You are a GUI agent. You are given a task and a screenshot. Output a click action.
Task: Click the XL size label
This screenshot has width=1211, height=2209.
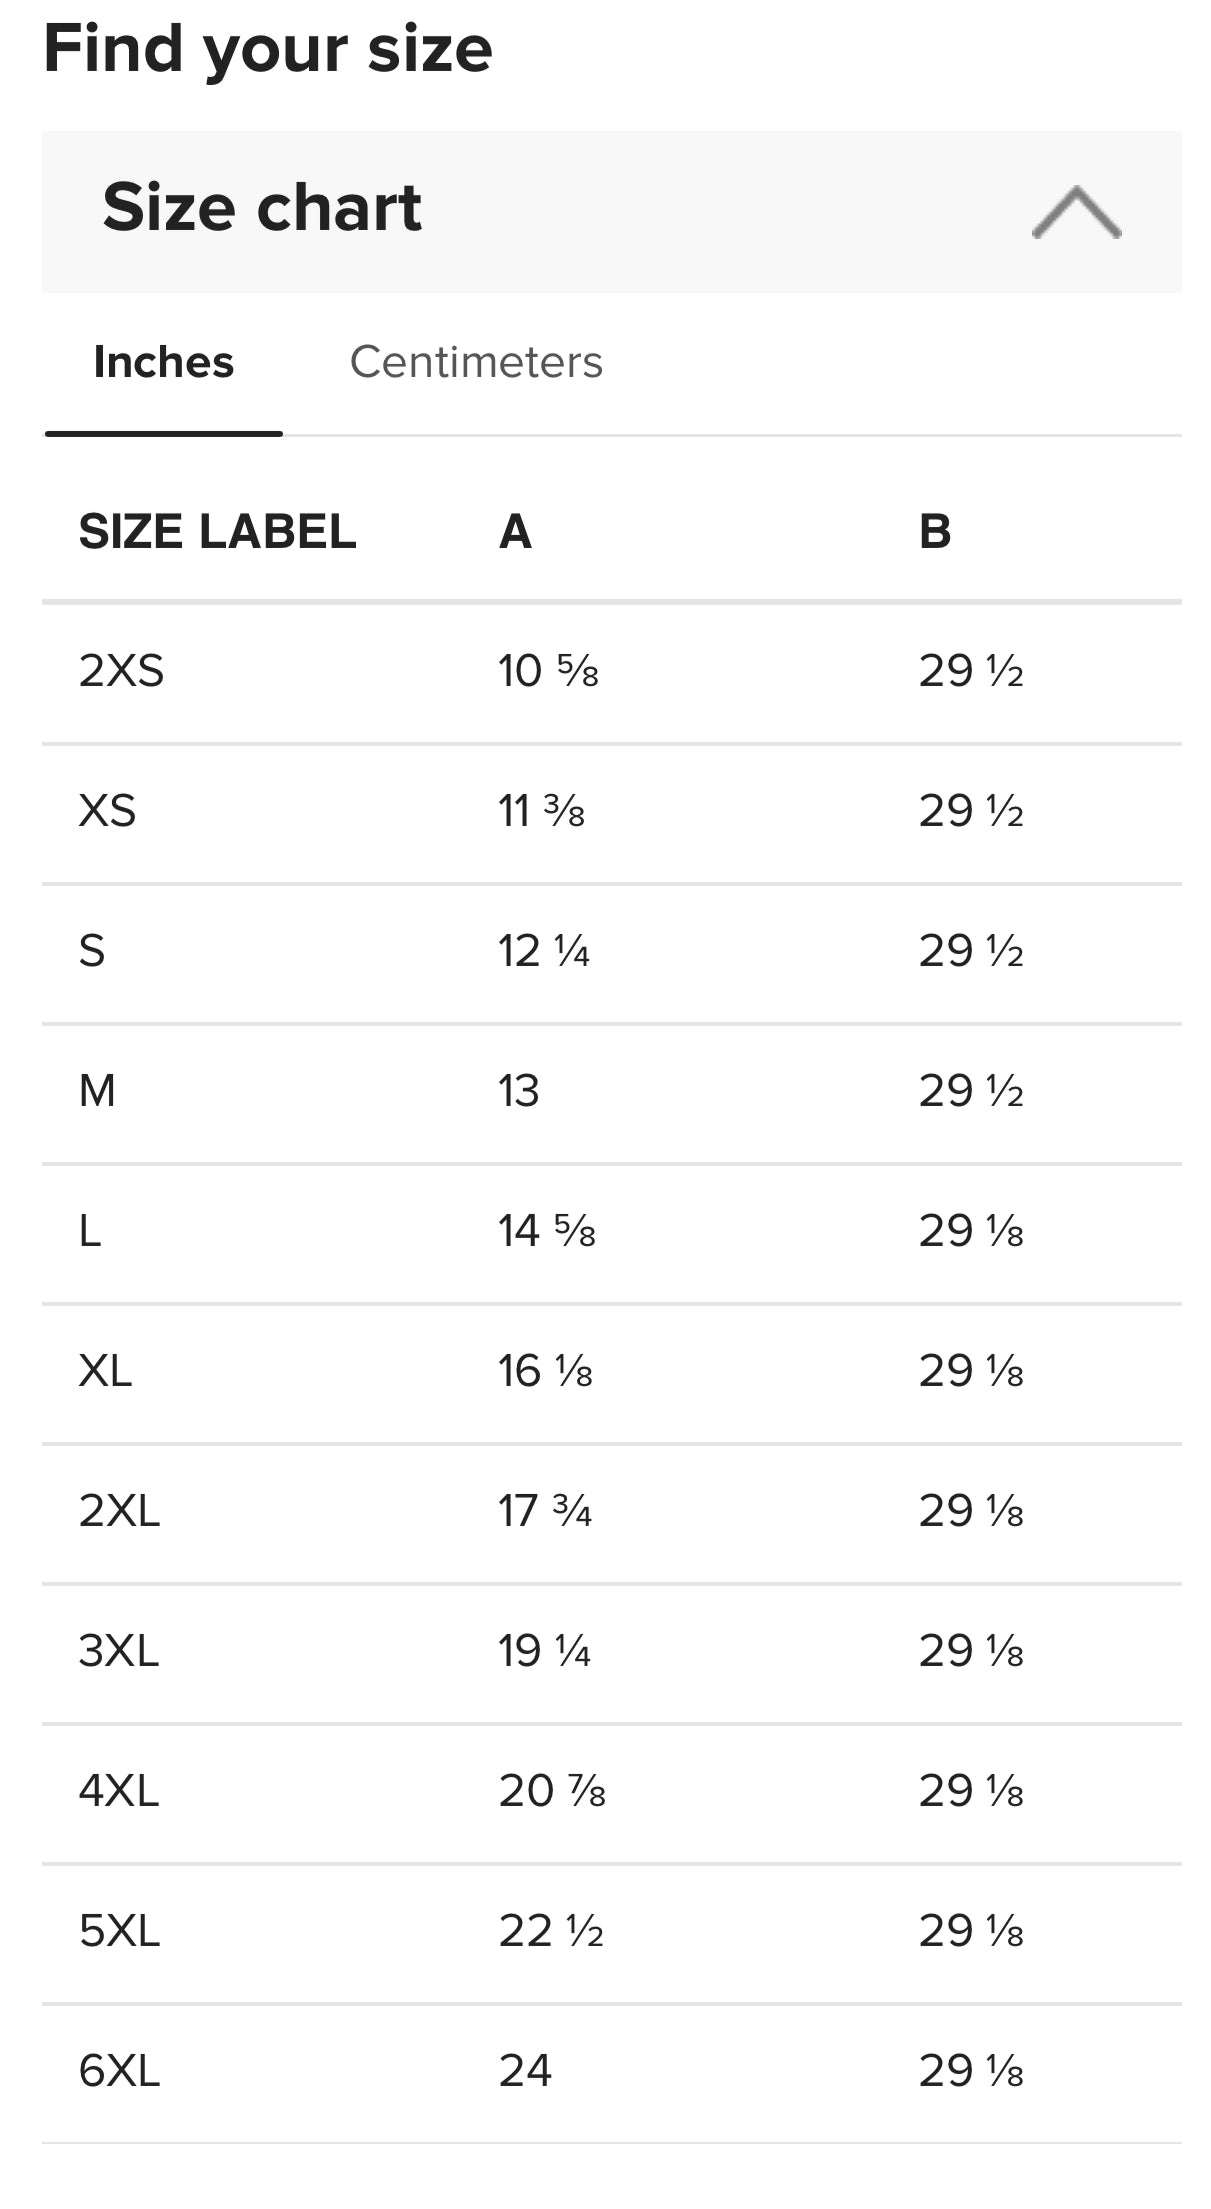tap(105, 1370)
